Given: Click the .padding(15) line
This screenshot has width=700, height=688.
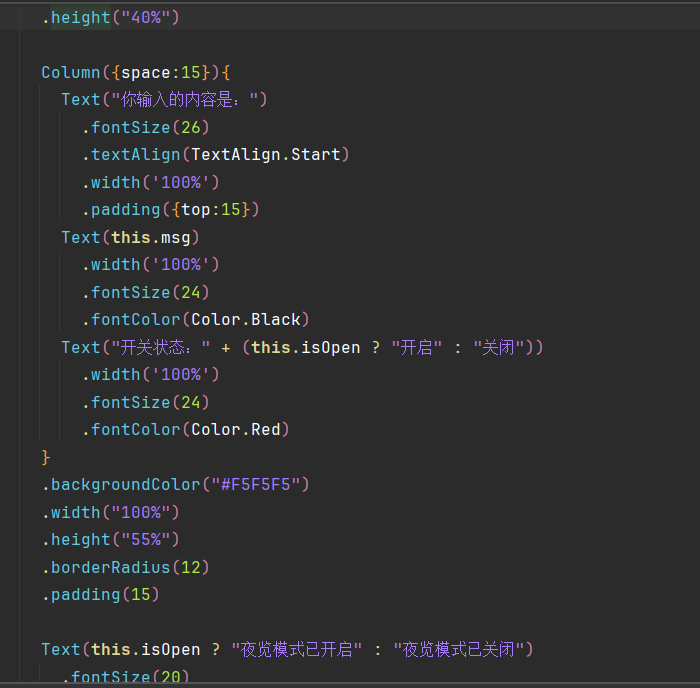Looking at the screenshot, I should pyautogui.click(x=100, y=595).
